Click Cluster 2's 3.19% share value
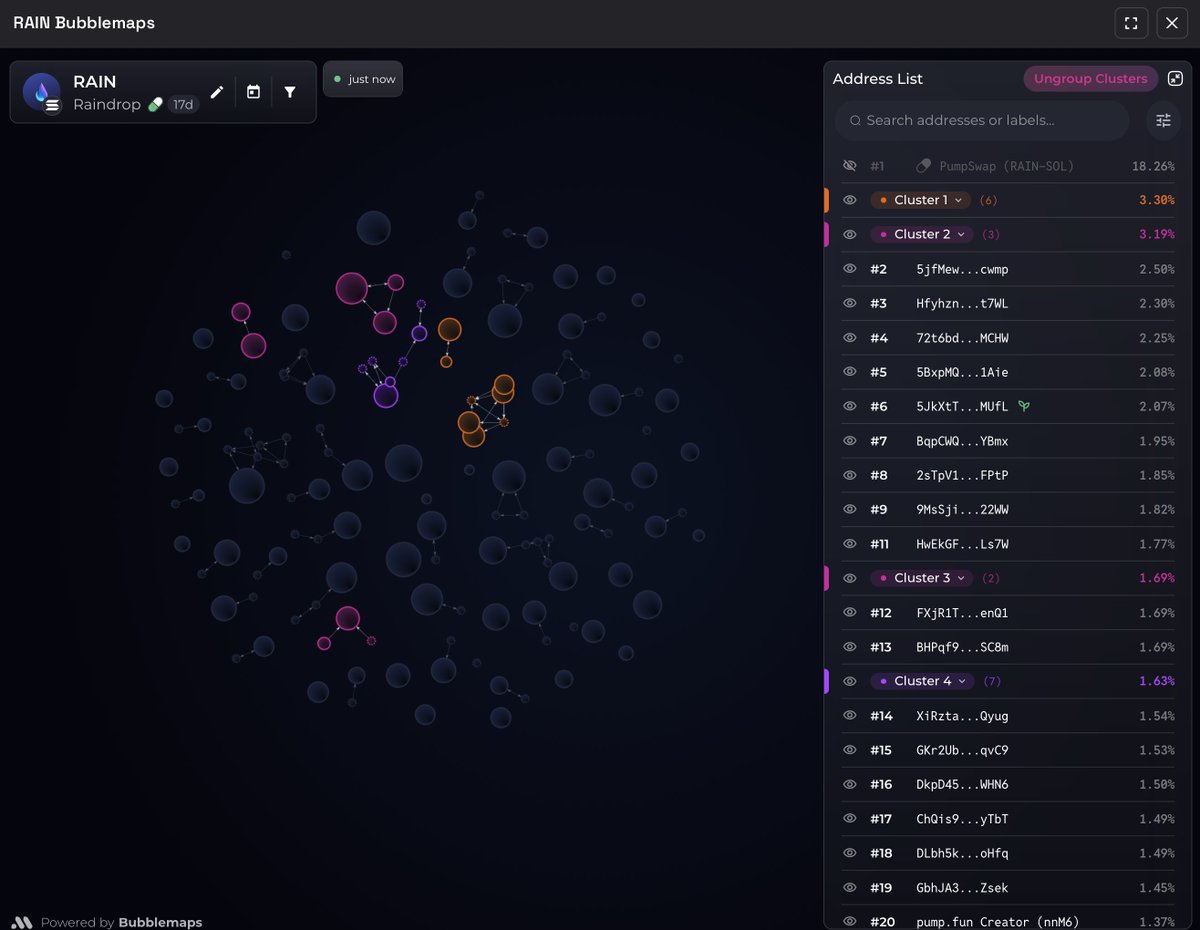Screen dimensions: 1200x930 pyautogui.click(x=1156, y=234)
